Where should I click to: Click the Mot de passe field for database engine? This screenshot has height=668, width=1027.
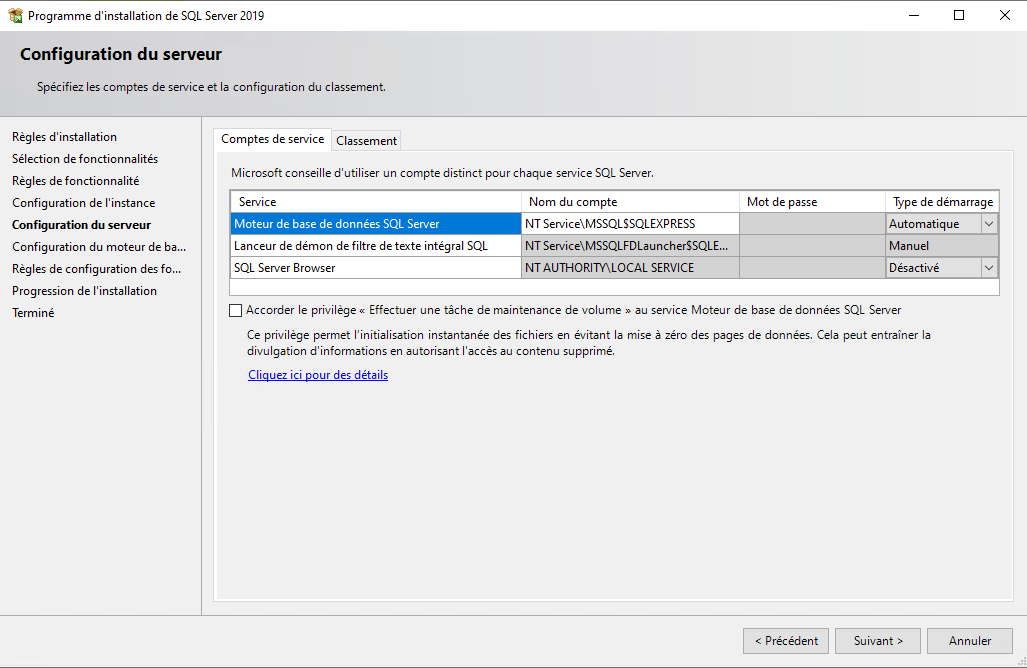(x=812, y=224)
